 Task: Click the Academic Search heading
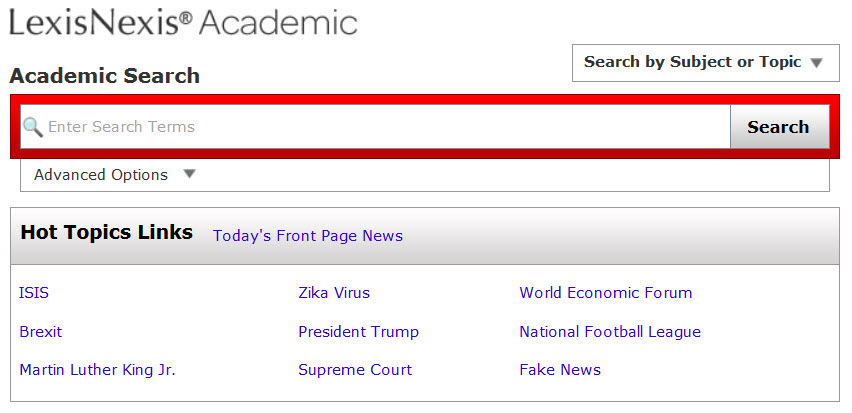(x=104, y=76)
